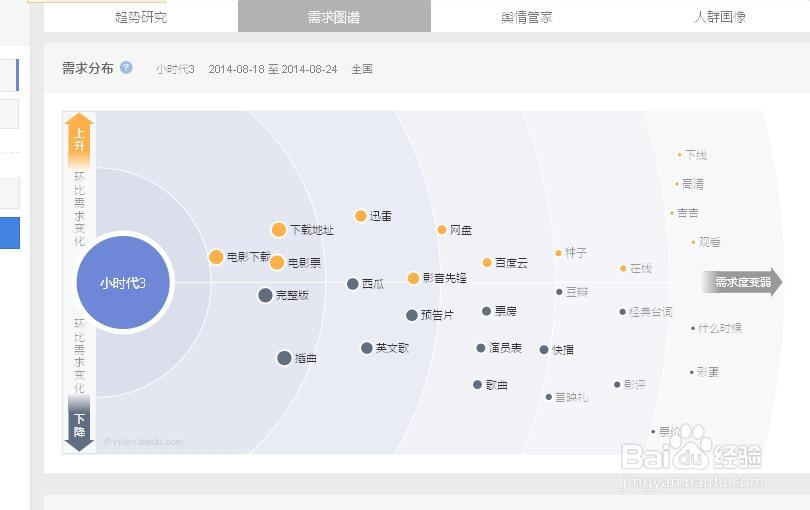Click the 影音先锋 node
Viewport: 810px width, 510px height.
click(x=413, y=279)
